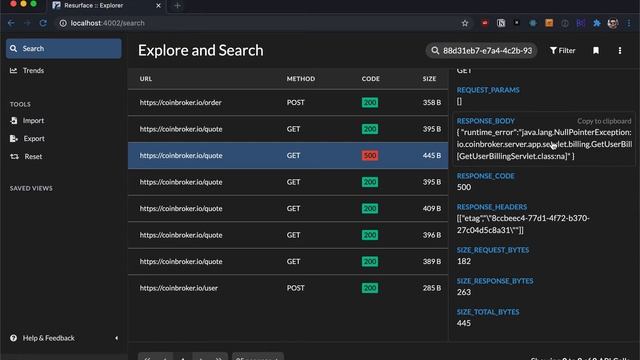Click the etag response headers value
This screenshot has height=360, width=640.
[x=523, y=224]
